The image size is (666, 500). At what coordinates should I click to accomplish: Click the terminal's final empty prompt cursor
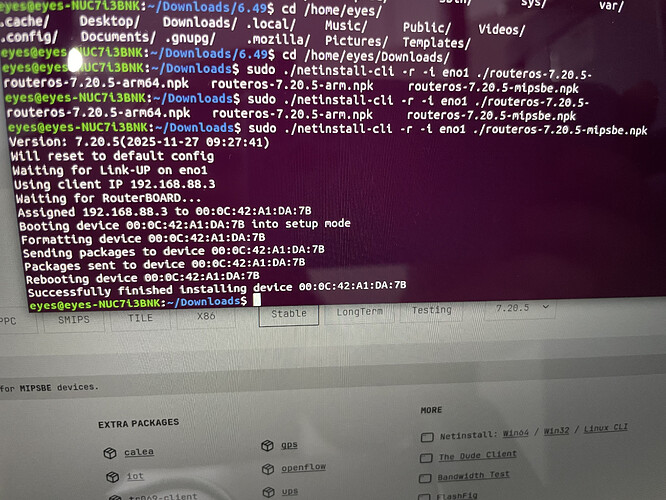257,300
